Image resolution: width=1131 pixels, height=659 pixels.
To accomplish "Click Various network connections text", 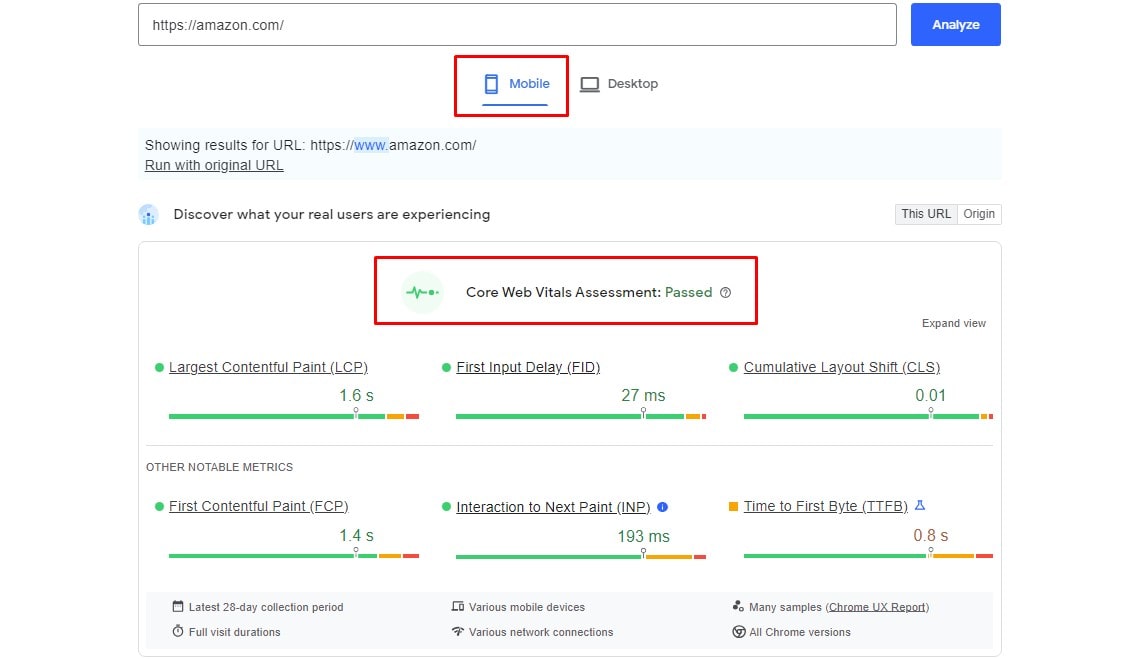I will point(541,632).
